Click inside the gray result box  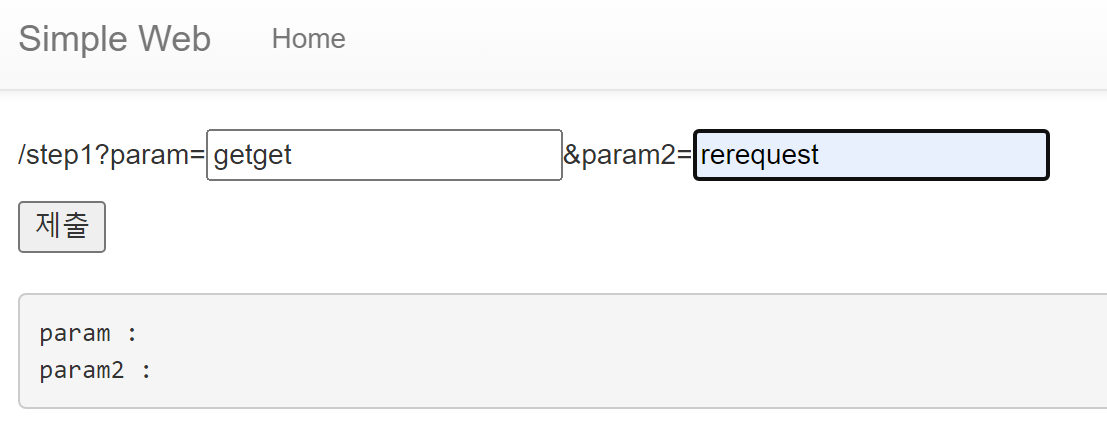coord(563,351)
